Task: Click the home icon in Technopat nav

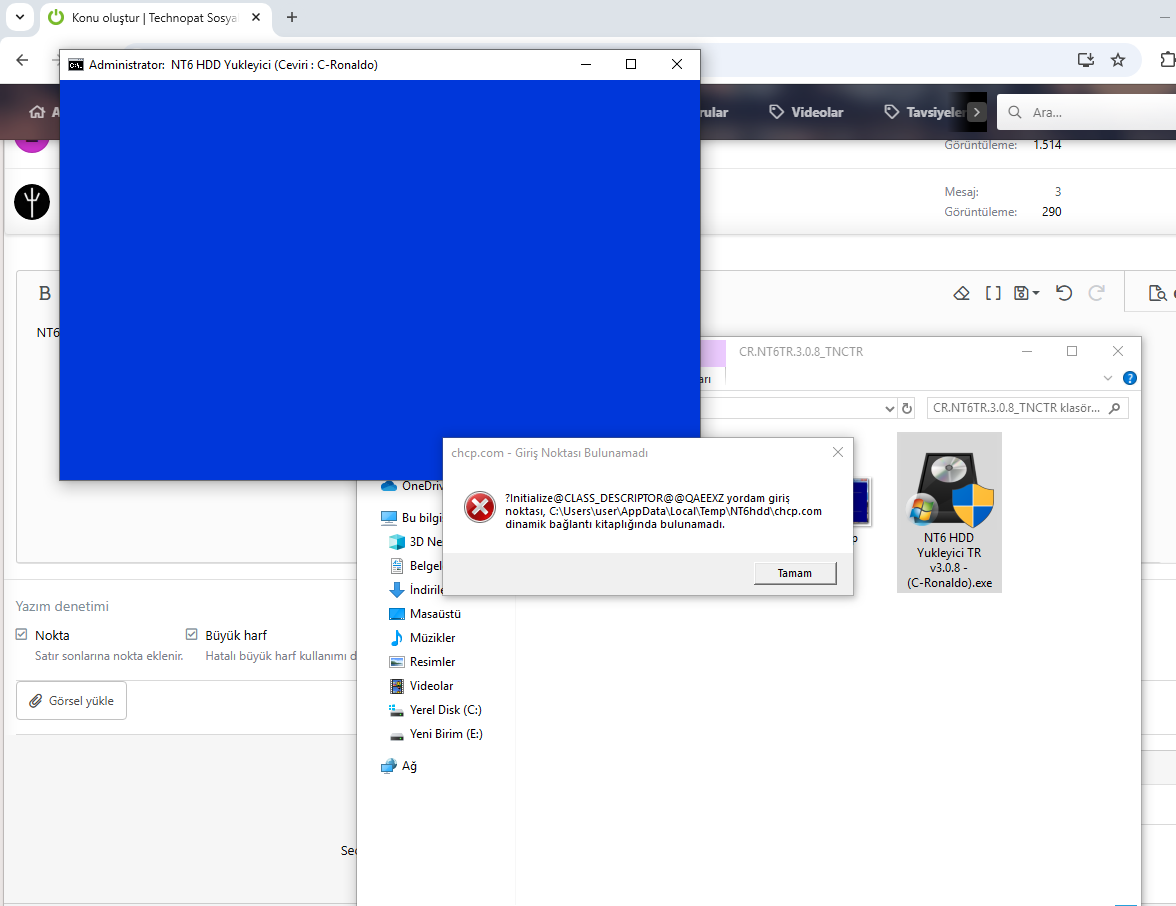Action: pos(37,112)
